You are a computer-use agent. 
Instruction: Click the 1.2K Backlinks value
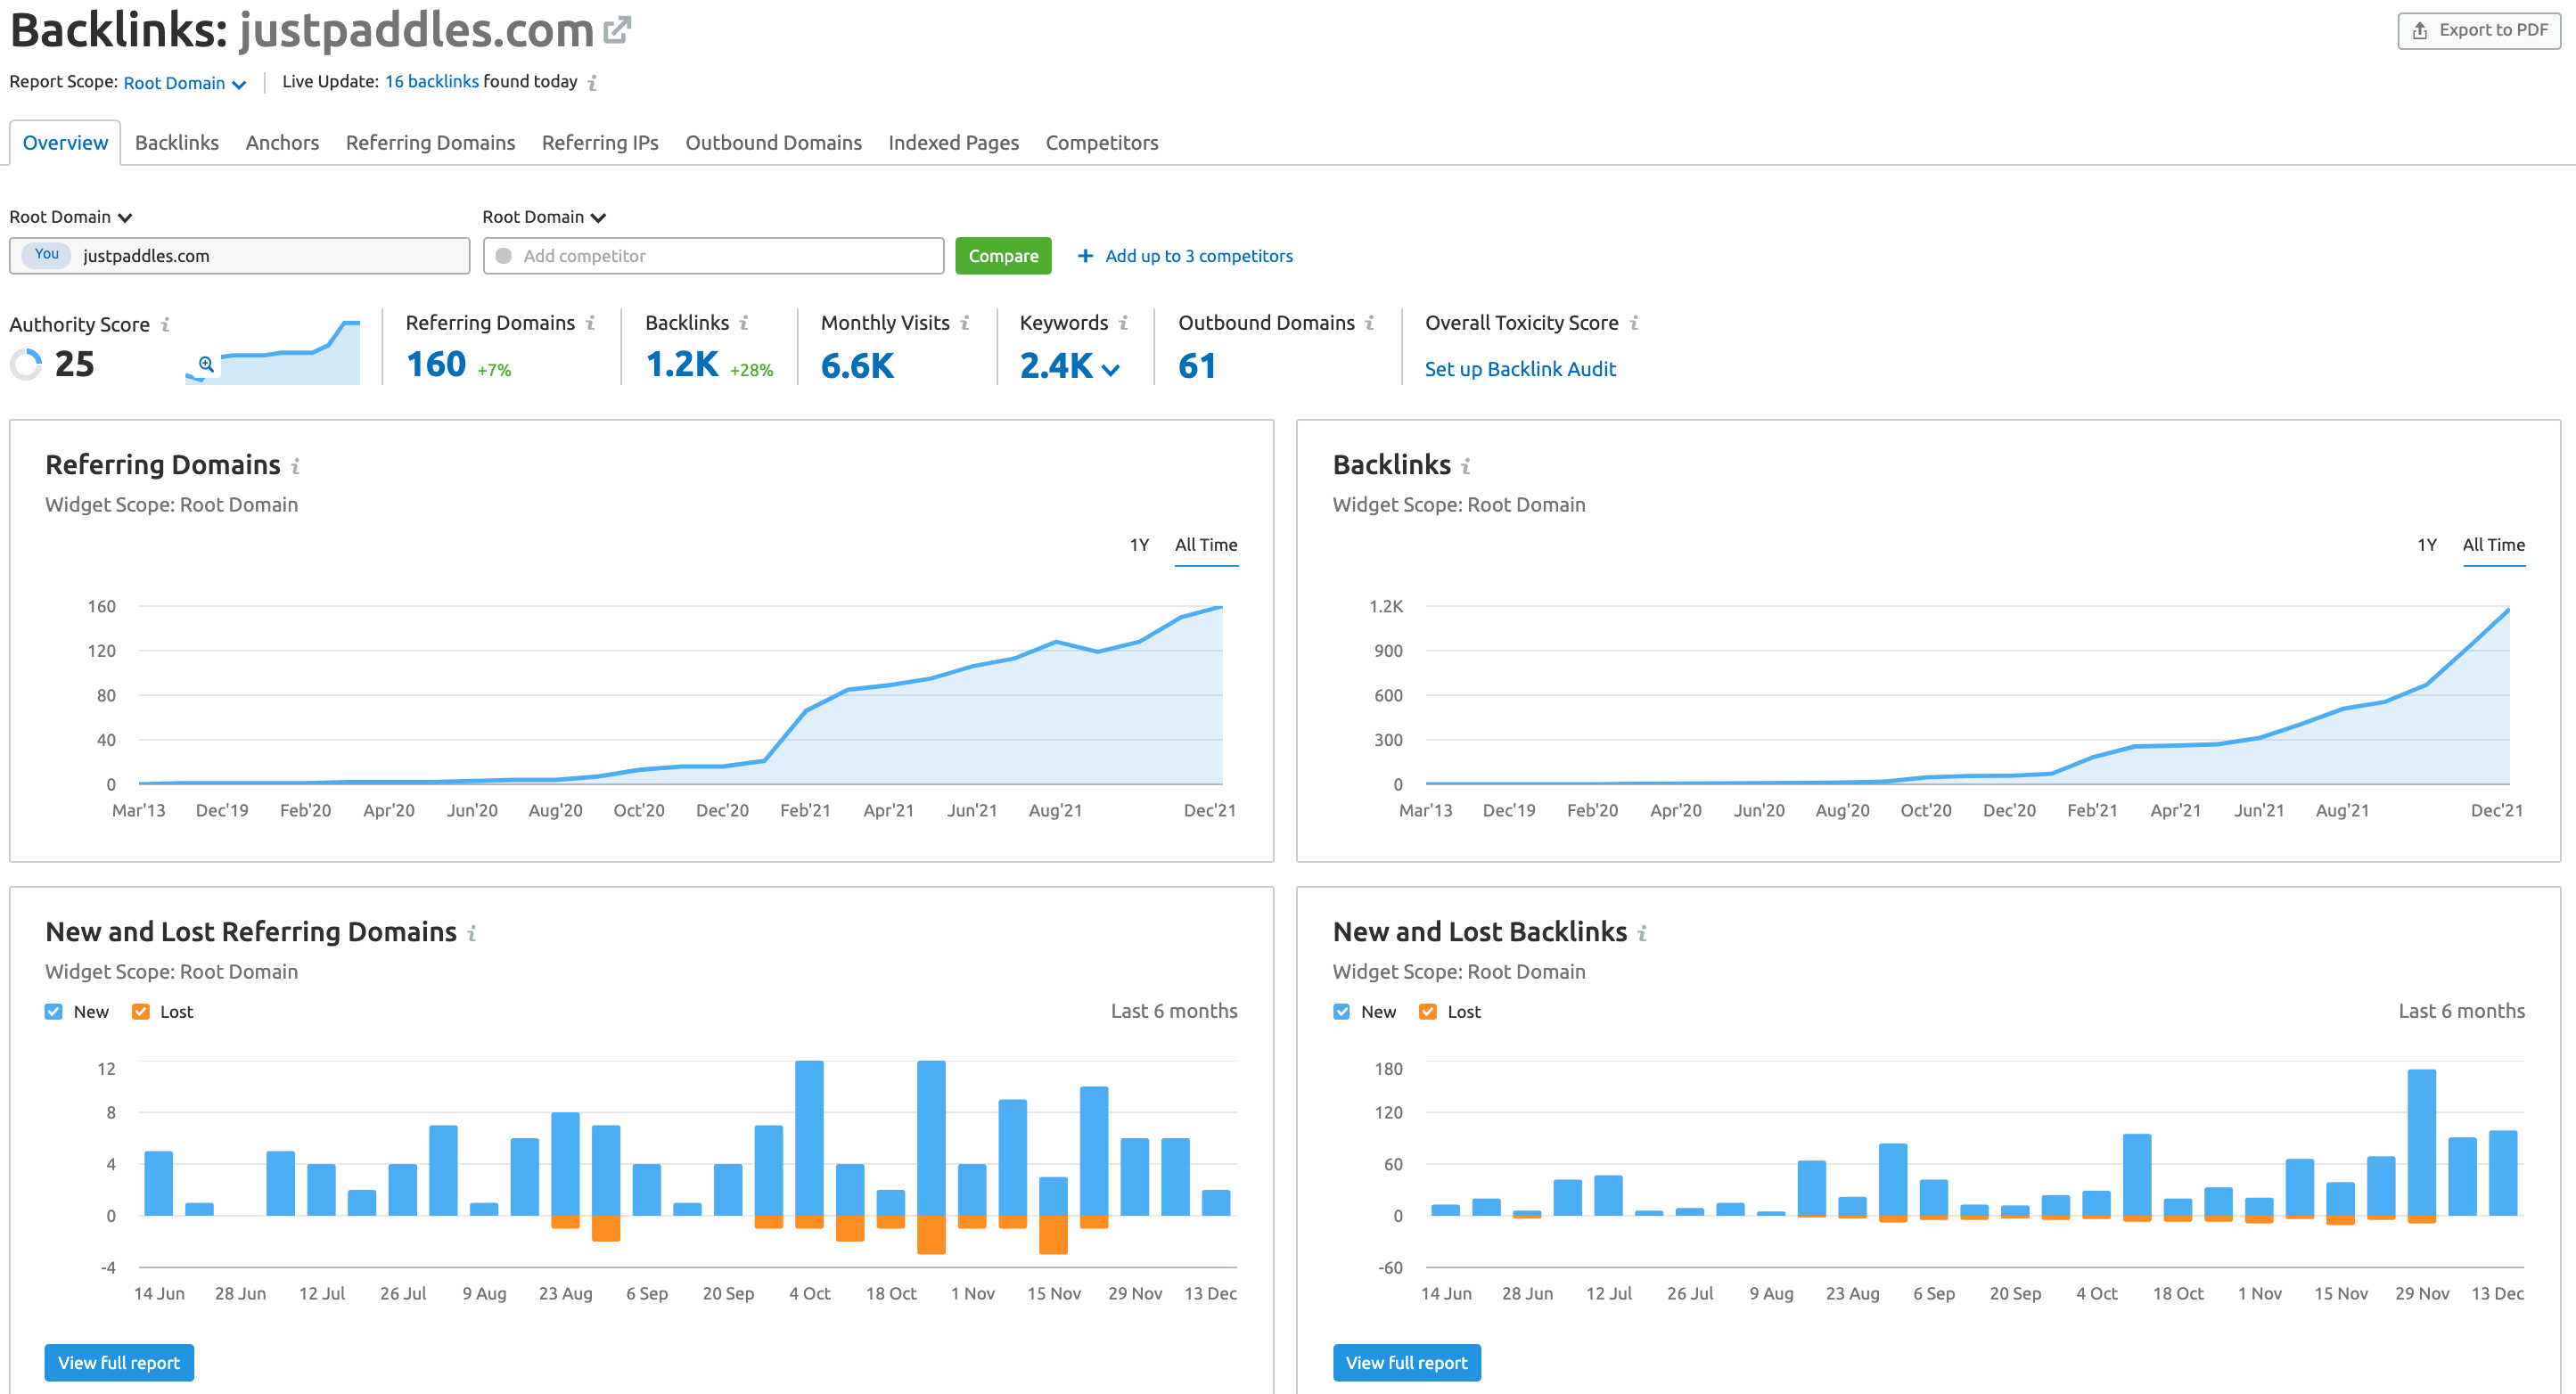point(682,364)
